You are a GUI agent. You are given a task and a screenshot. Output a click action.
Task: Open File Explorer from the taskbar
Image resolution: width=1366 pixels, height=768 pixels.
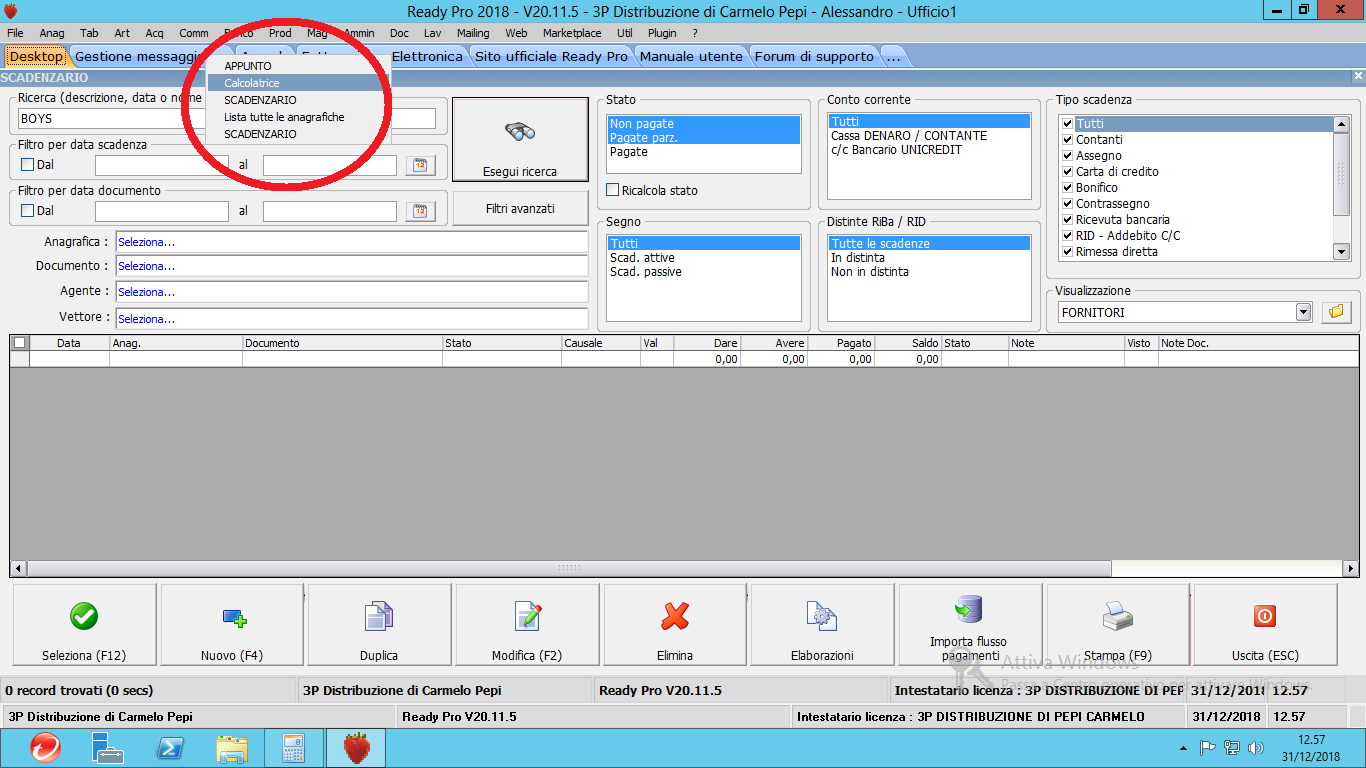click(x=232, y=748)
